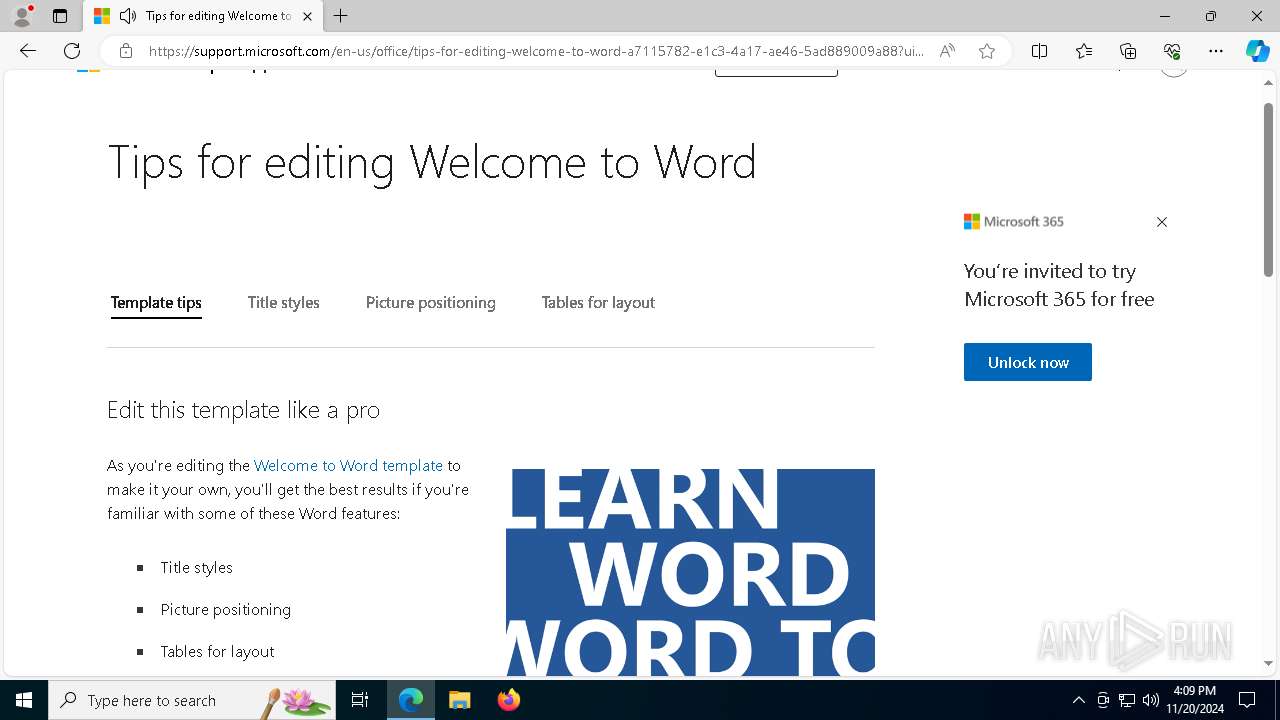Image resolution: width=1280 pixels, height=720 pixels.
Task: Switch to the Title styles tab
Action: click(x=284, y=303)
